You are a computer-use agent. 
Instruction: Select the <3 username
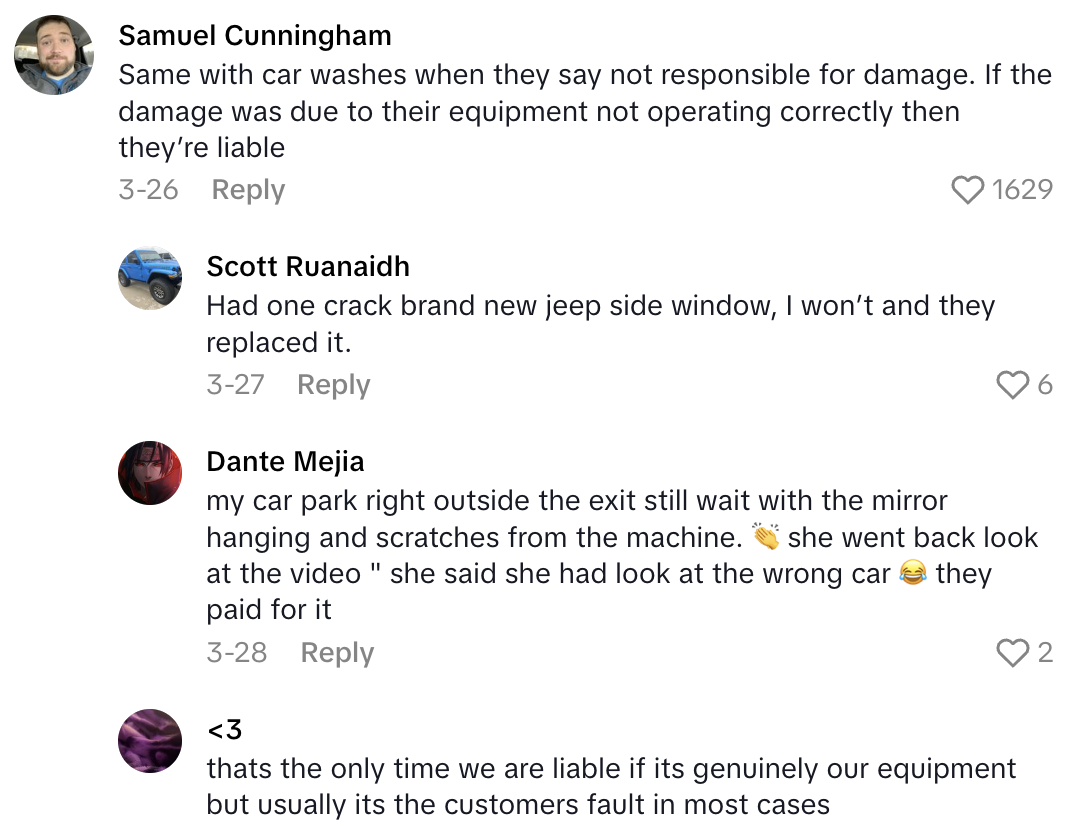pos(225,731)
